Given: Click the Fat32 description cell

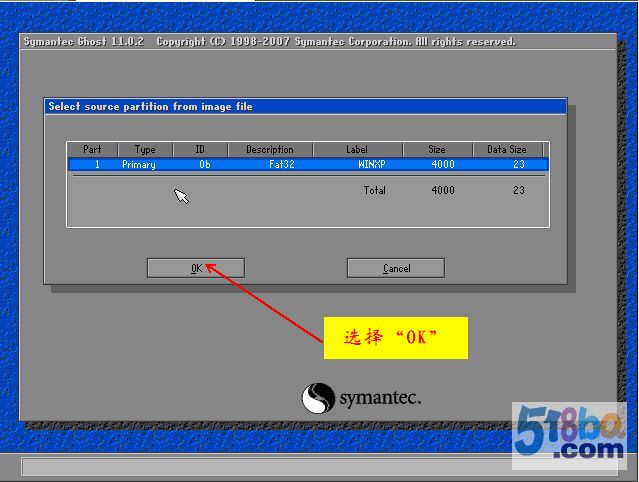Looking at the screenshot, I should pyautogui.click(x=282, y=165).
